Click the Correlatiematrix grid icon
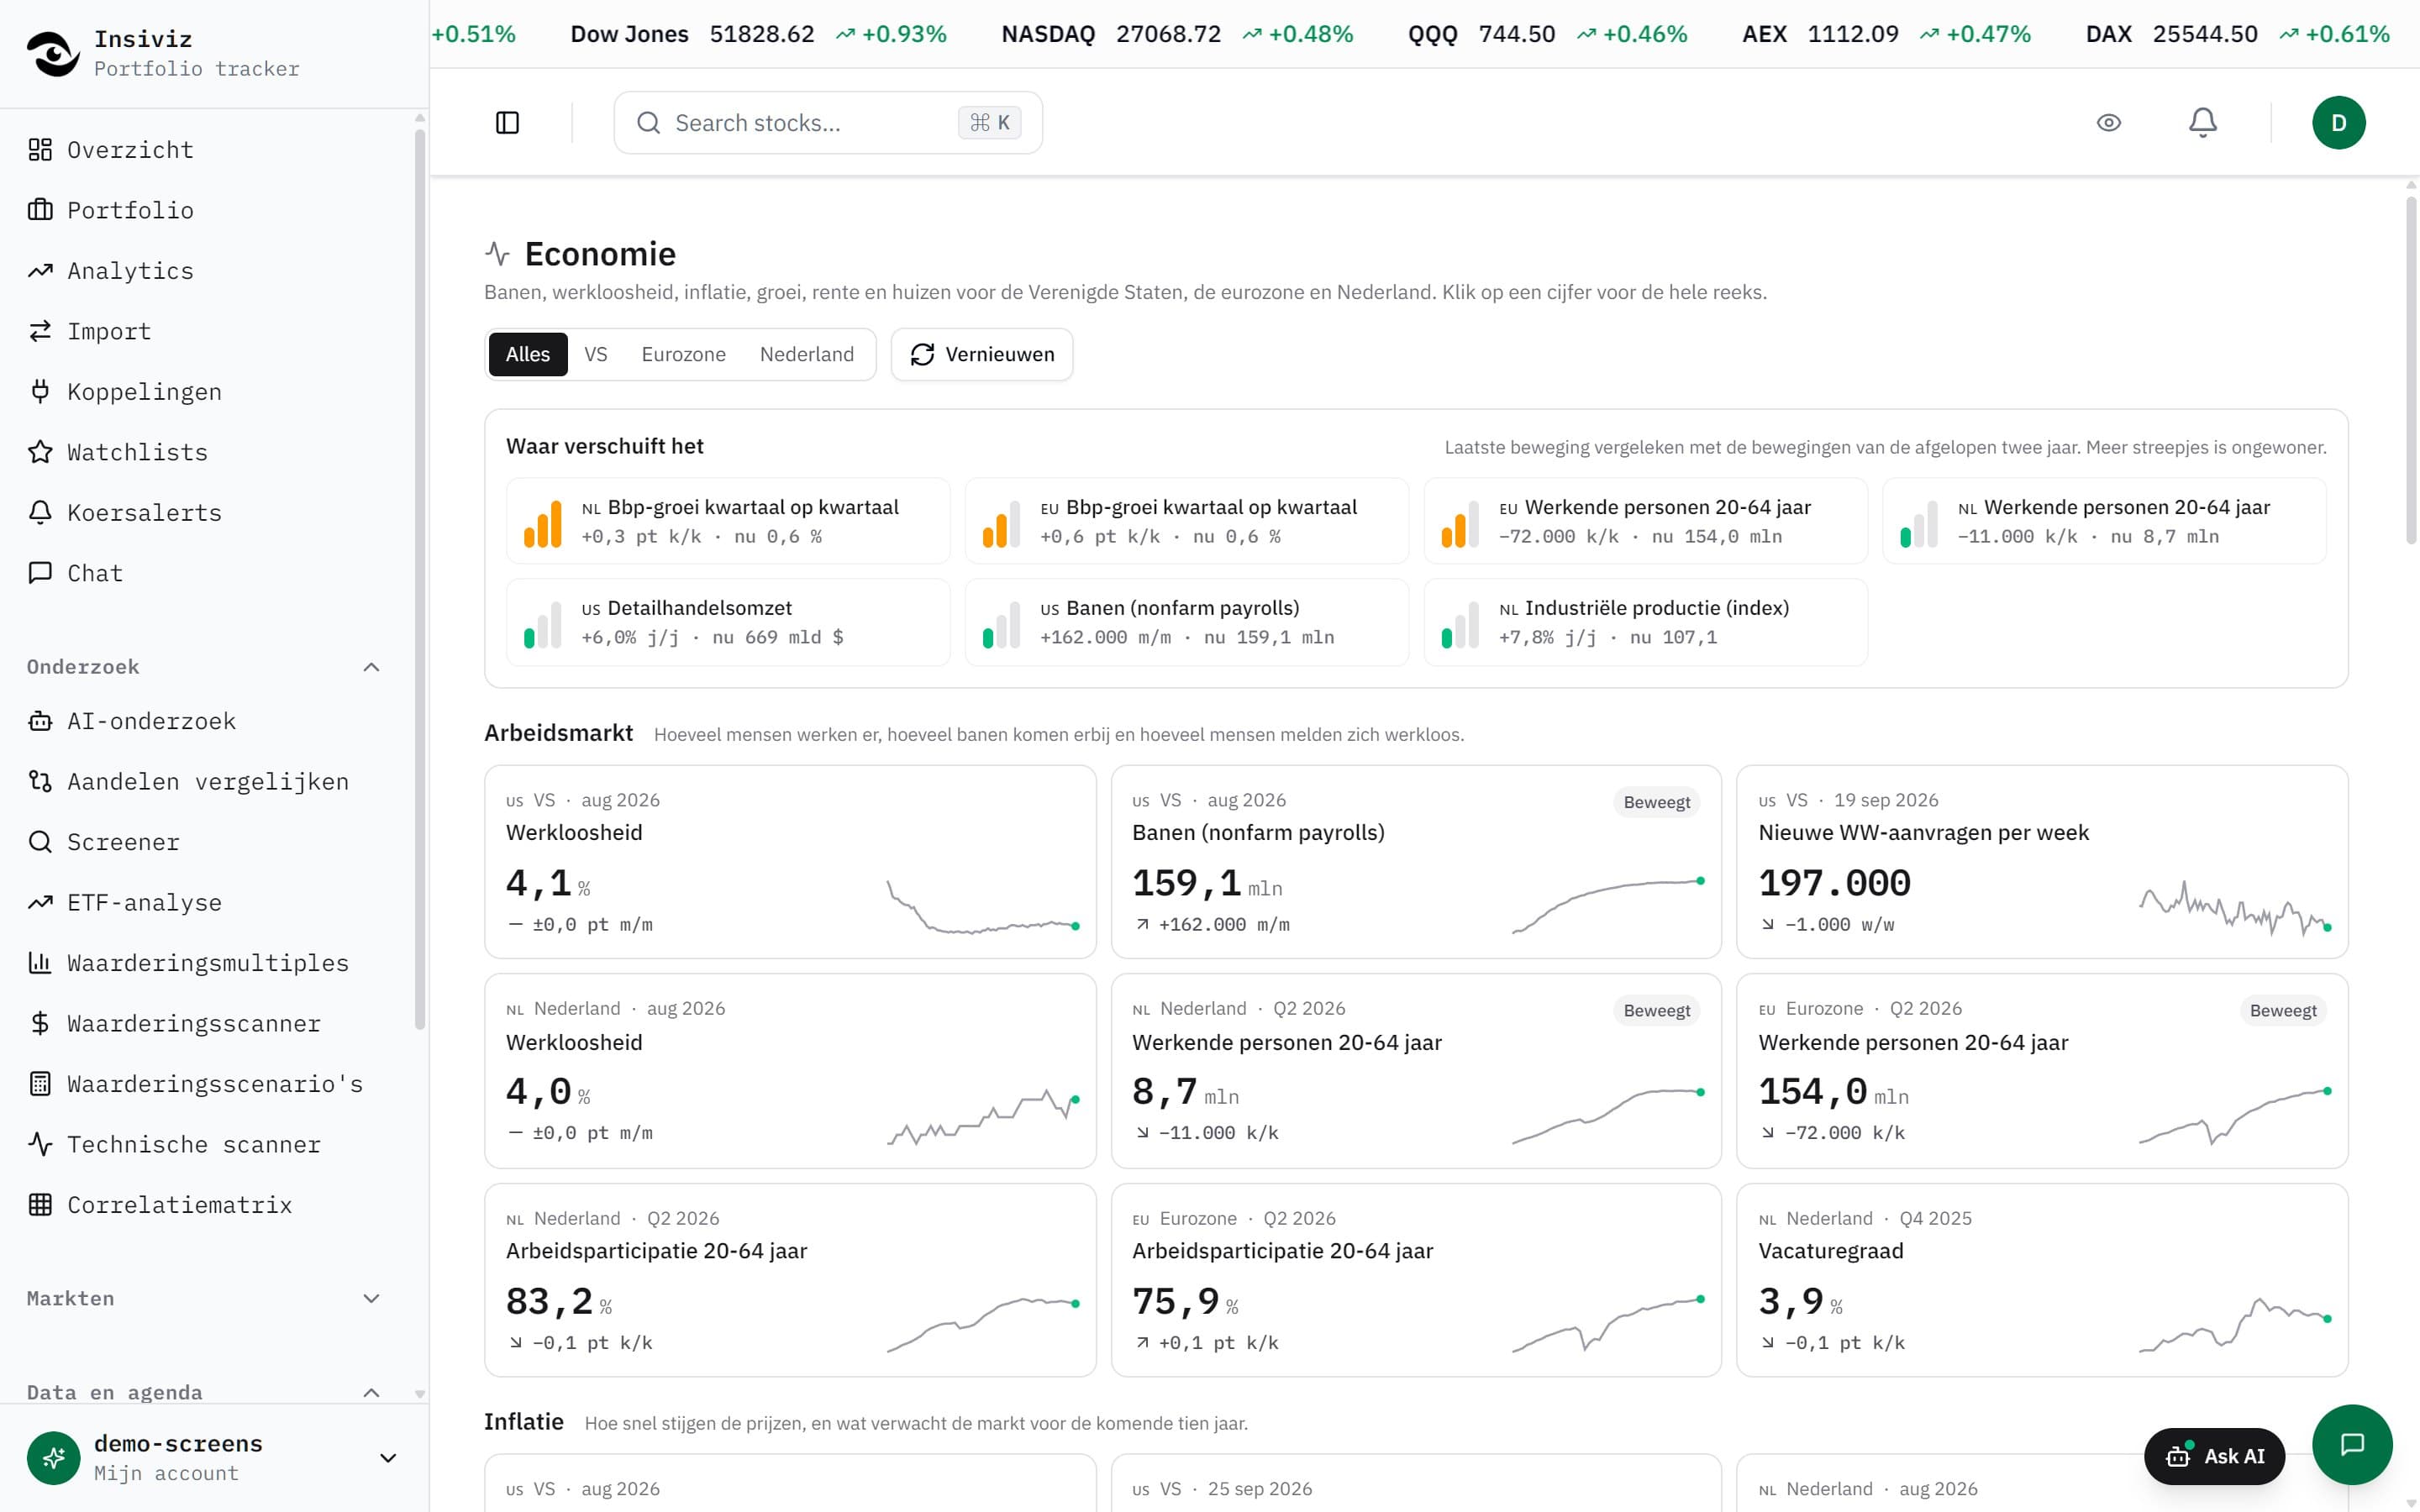Image resolution: width=2420 pixels, height=1512 pixels. point(40,1205)
